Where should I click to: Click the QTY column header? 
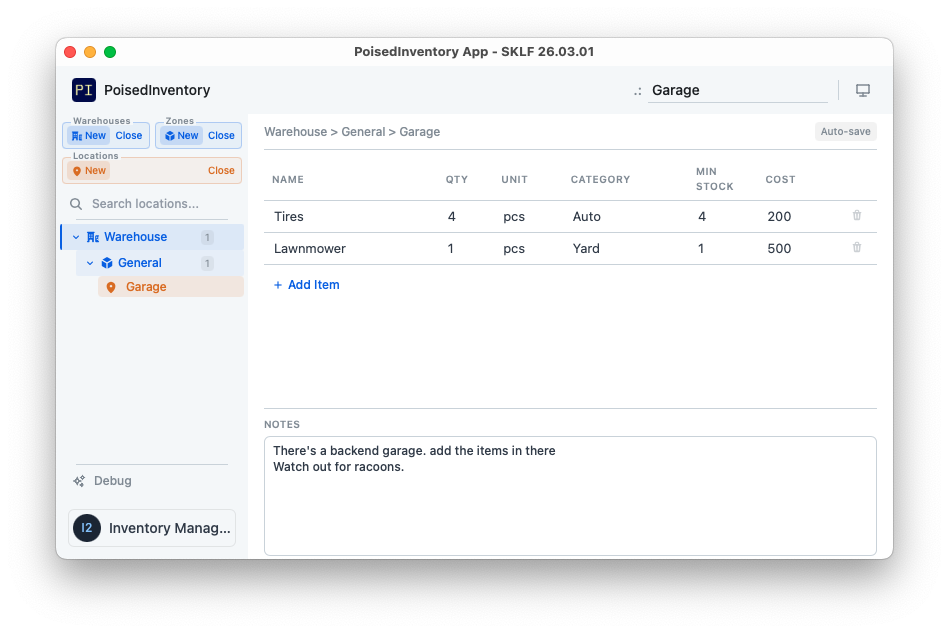457,180
